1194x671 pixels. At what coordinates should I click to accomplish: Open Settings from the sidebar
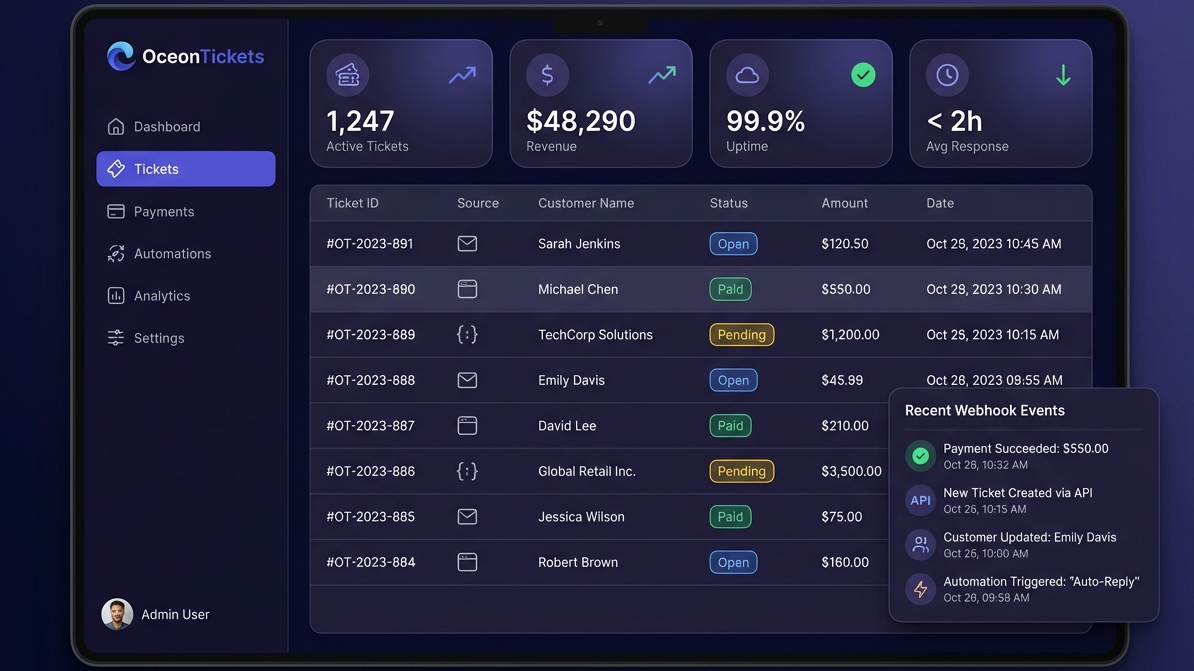point(158,338)
